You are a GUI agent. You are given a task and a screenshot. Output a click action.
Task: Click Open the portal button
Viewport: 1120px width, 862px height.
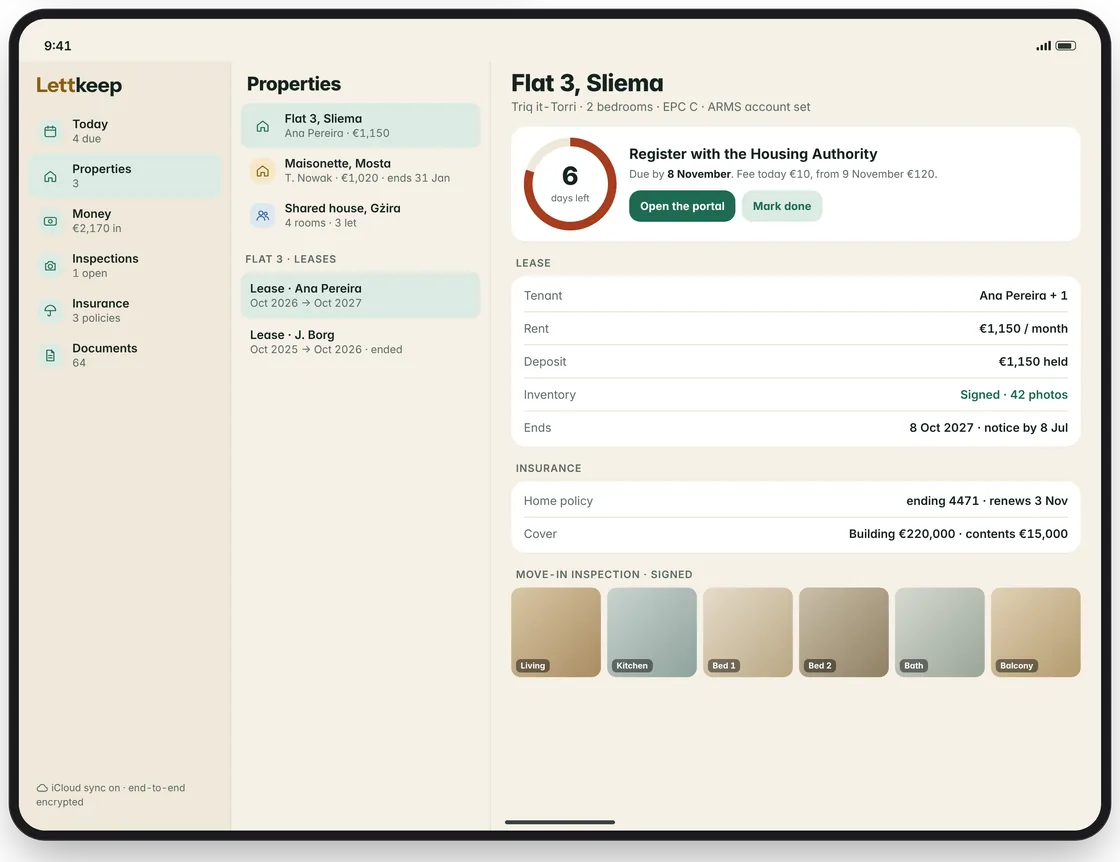[x=682, y=206]
